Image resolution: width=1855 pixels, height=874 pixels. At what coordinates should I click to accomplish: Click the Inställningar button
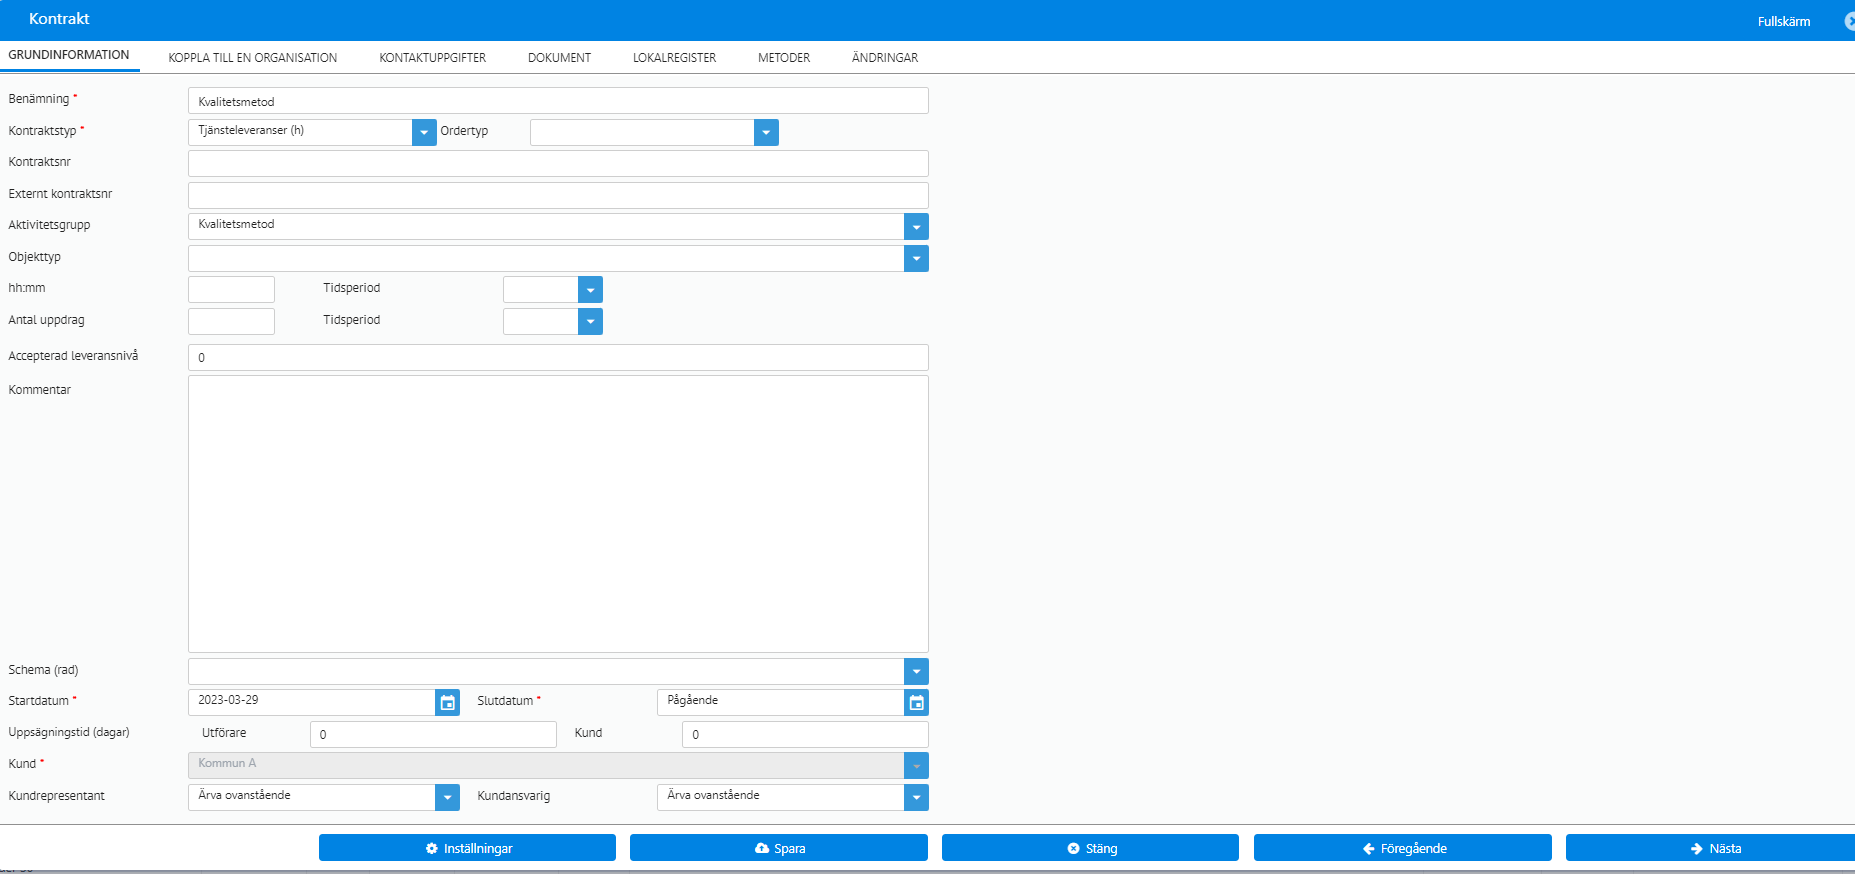click(467, 848)
